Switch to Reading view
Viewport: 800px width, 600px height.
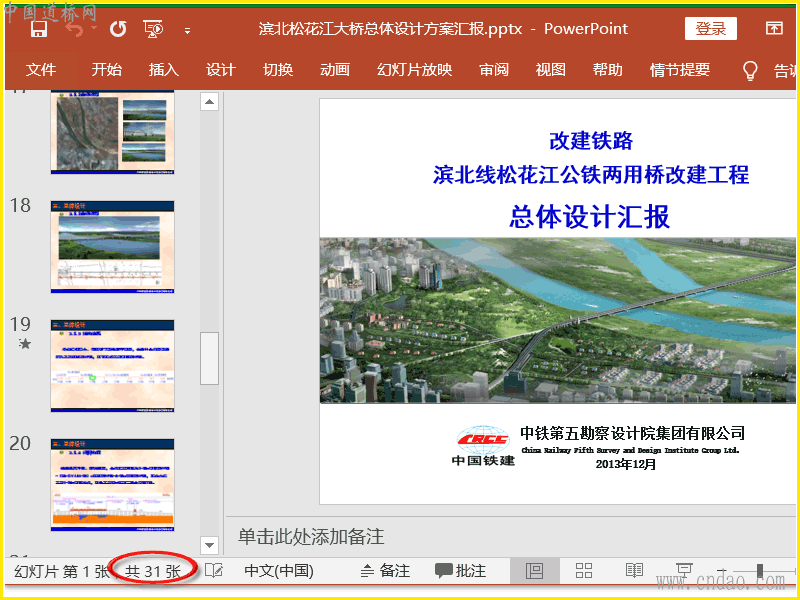coord(634,571)
